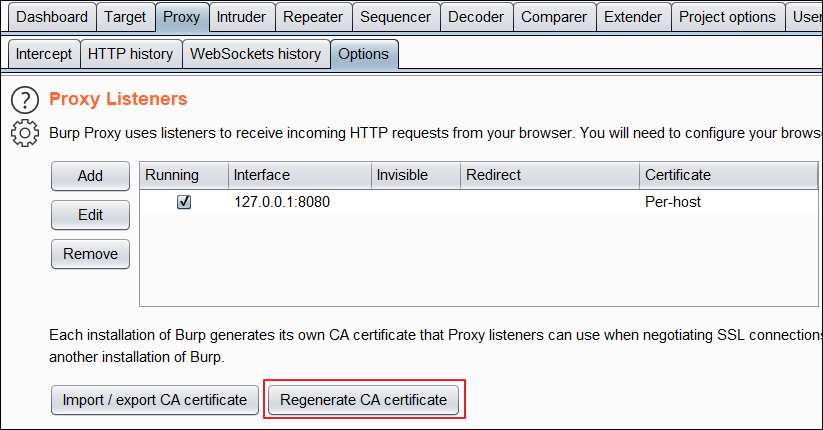Viewport: 823px width, 430px height.
Task: Select the Options sub-tab
Action: tap(364, 54)
